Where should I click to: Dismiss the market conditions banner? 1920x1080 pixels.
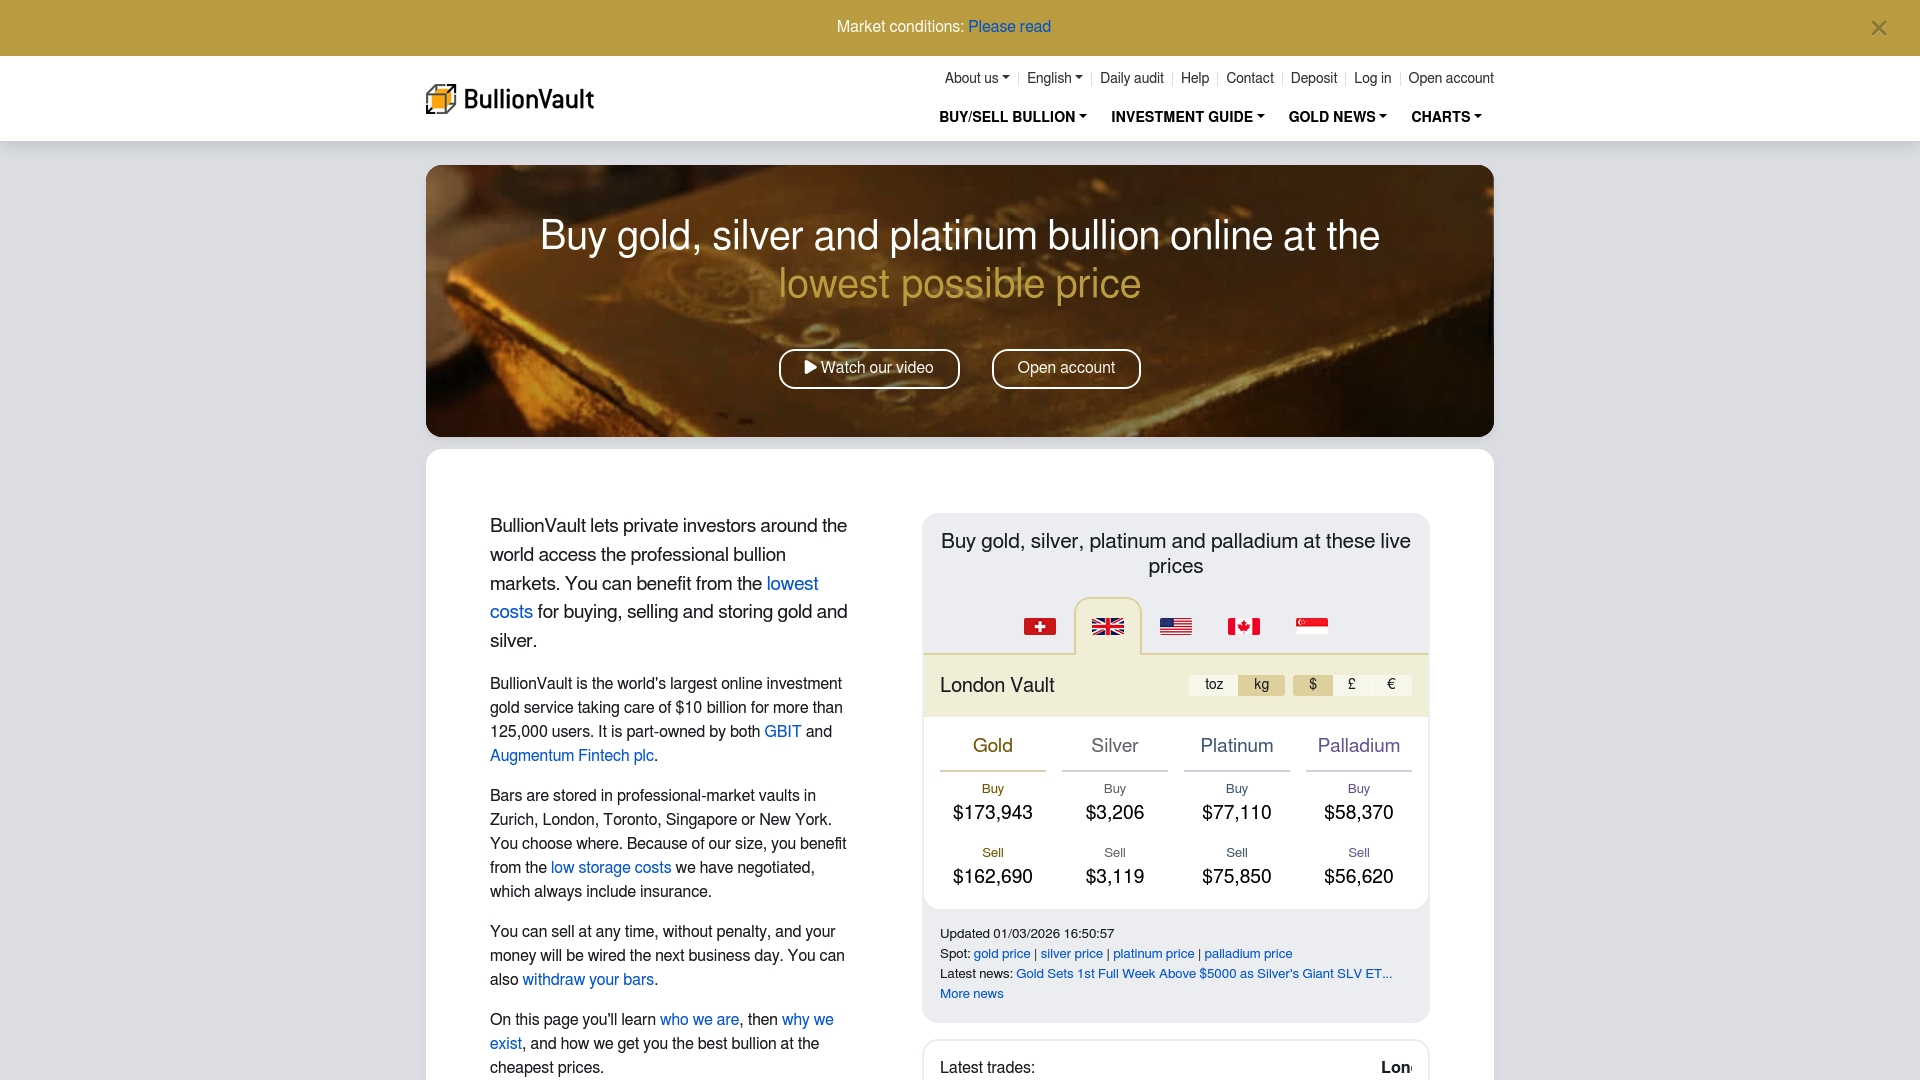1879,27
